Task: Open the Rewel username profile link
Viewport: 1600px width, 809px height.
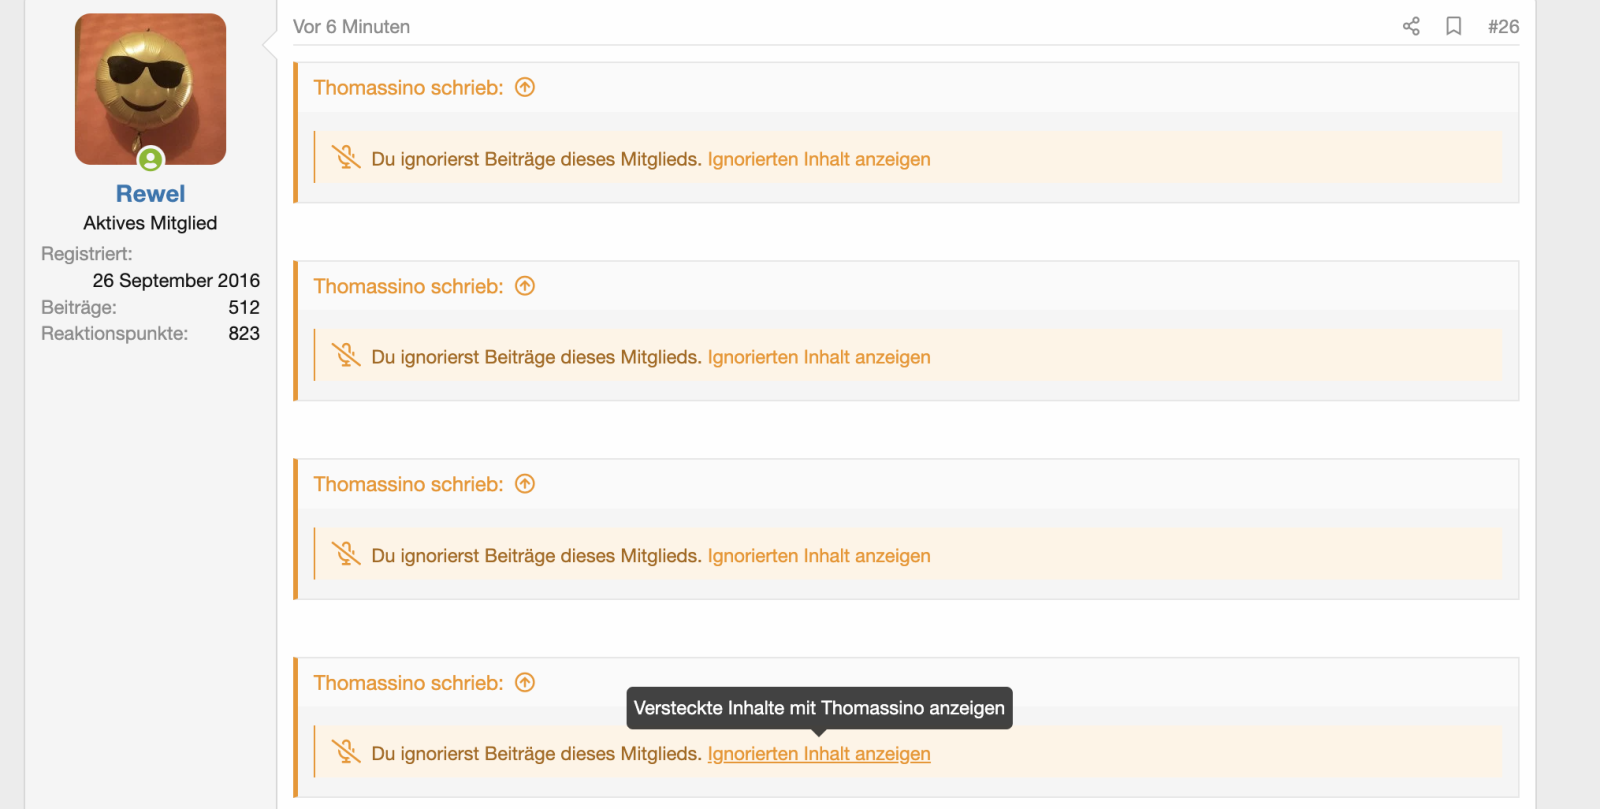Action: click(150, 194)
